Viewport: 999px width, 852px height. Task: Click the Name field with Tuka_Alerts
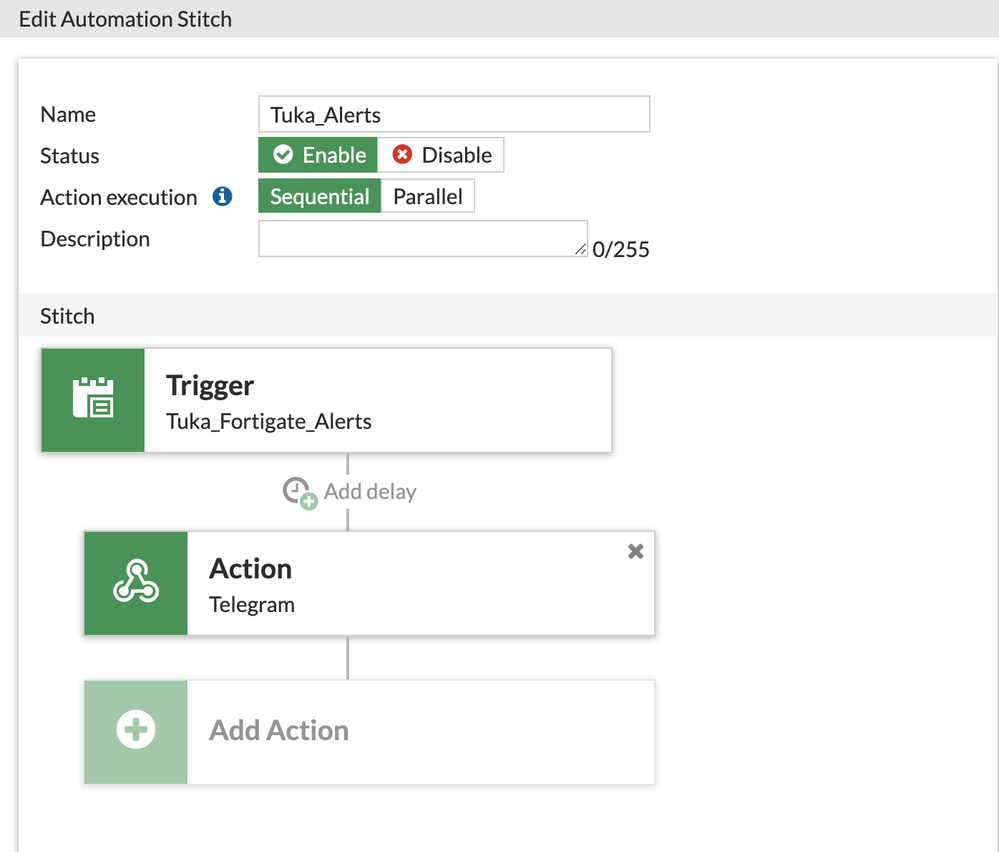tap(454, 114)
